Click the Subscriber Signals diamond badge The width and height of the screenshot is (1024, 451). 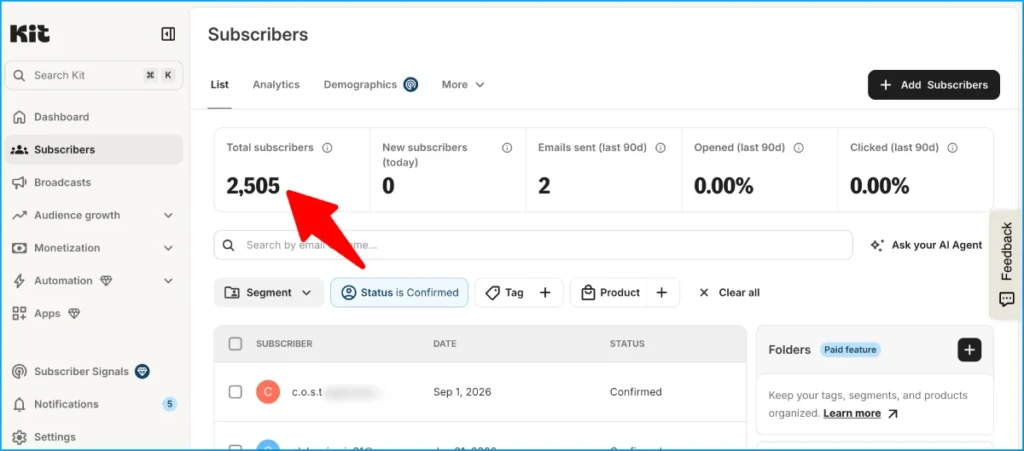coord(142,371)
